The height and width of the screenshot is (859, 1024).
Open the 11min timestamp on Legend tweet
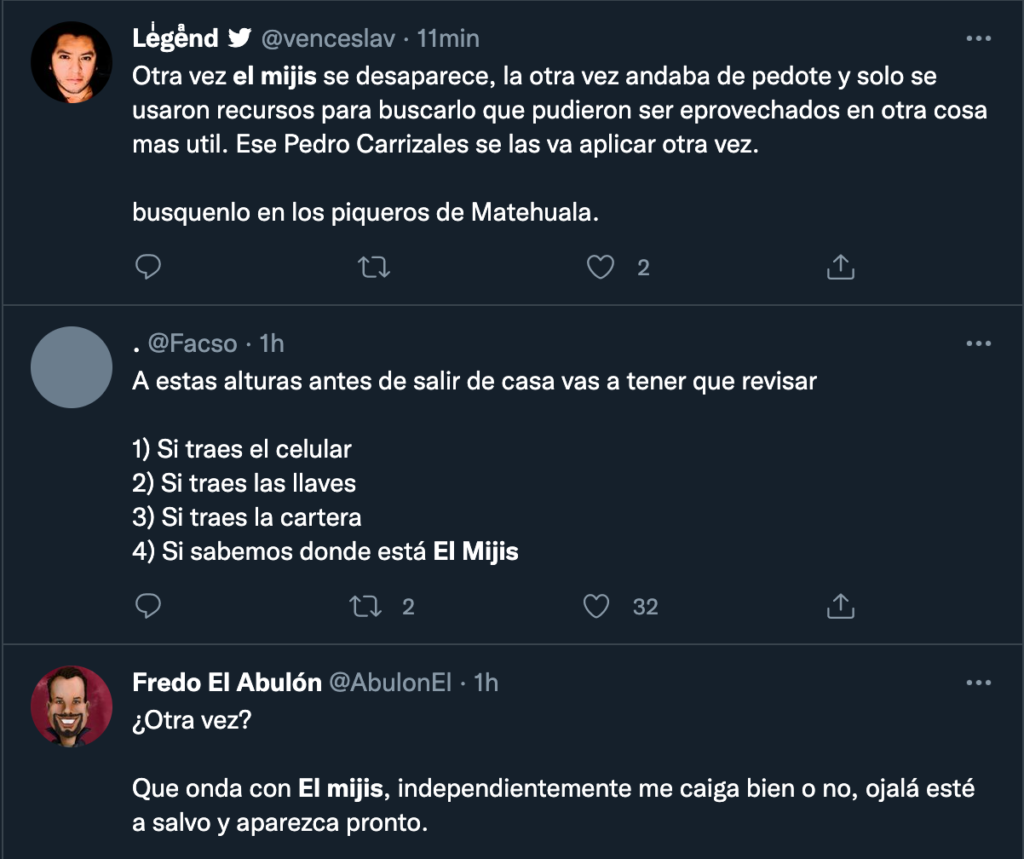tap(448, 39)
